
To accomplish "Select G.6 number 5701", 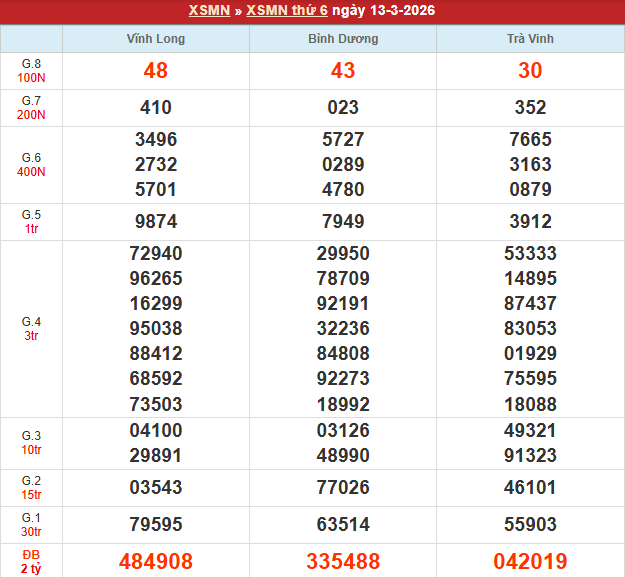I will coord(156,189).
